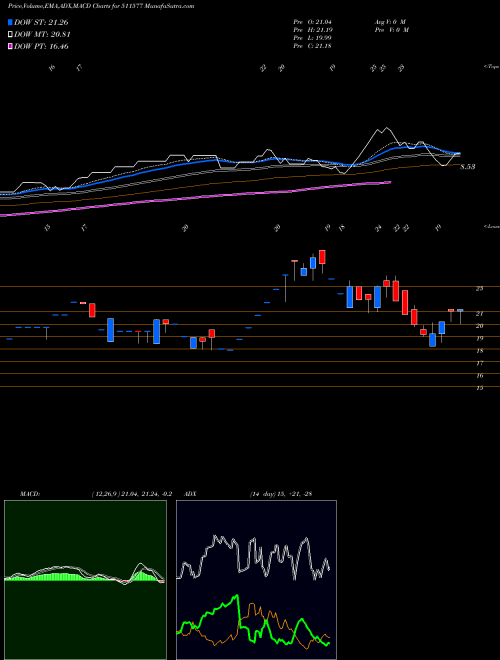Click the 16 price axis label
Image resolution: width=500 pixels, height=660 pixels.
pyautogui.click(x=479, y=375)
